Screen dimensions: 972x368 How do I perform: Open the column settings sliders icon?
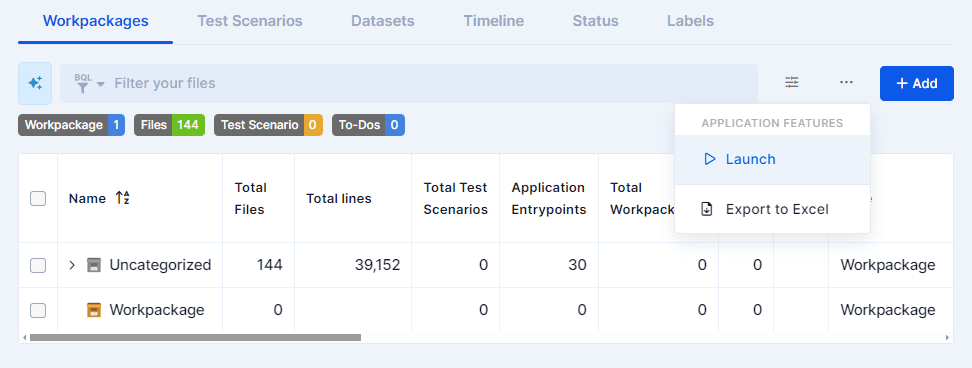point(792,82)
